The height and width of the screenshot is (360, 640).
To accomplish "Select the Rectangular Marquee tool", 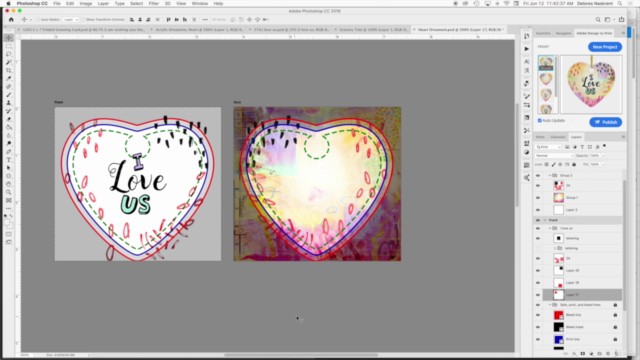I will pyautogui.click(x=9, y=46).
